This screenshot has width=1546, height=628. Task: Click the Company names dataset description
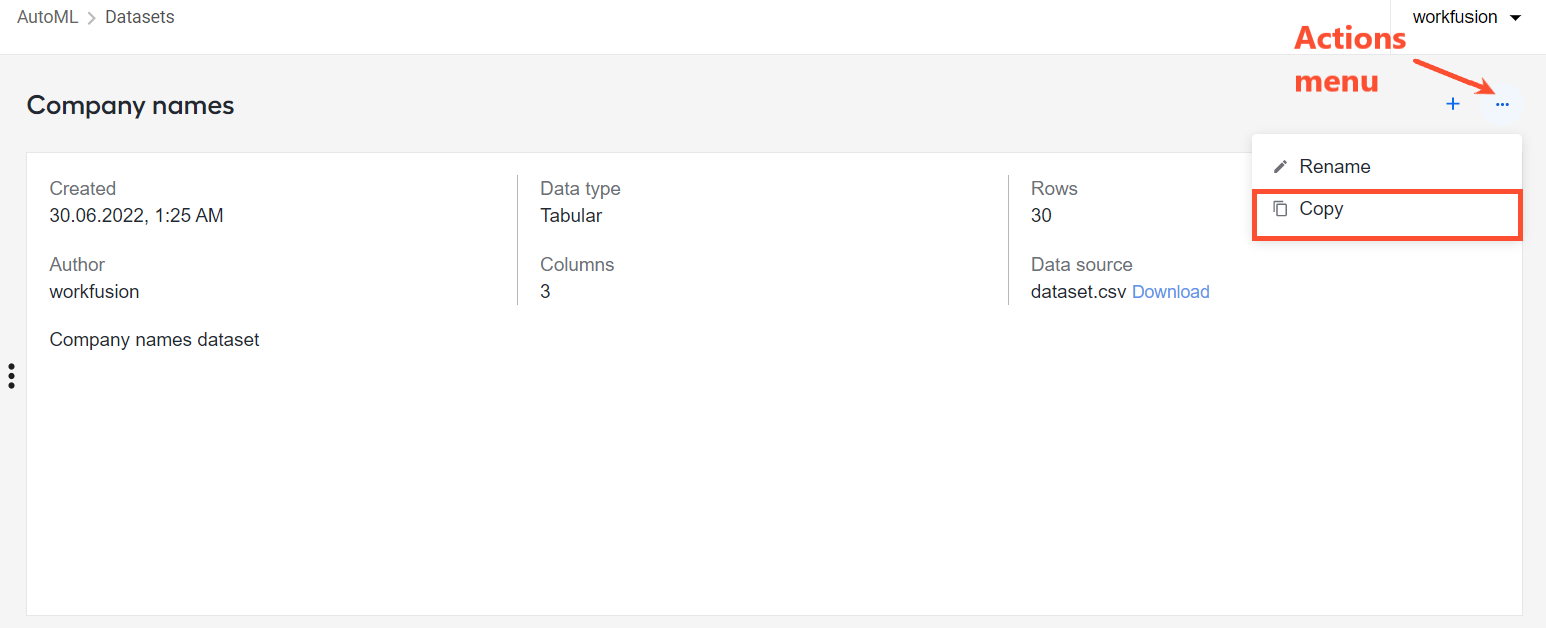pos(154,340)
